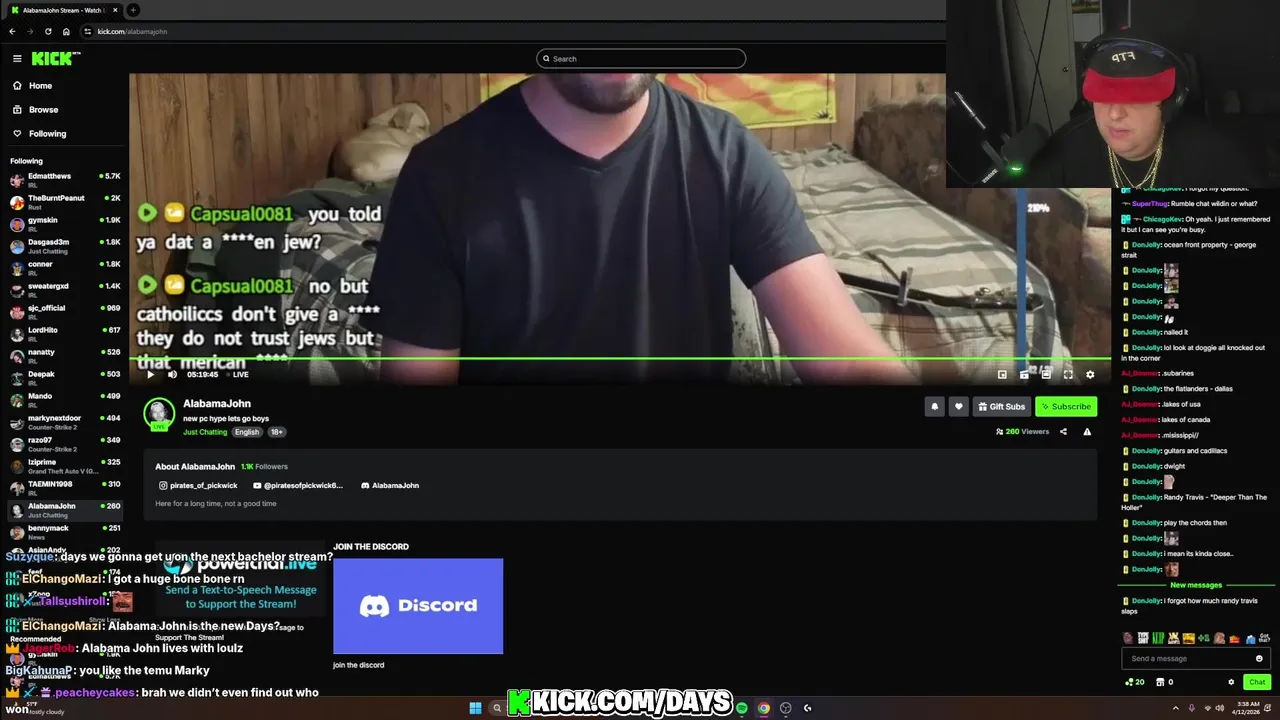Viewport: 1280px width, 720px height.
Task: Open Windows Start menu
Action: point(475,708)
